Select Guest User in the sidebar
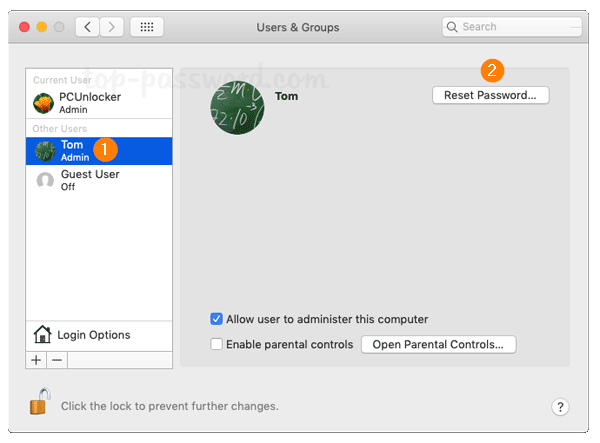The height and width of the screenshot is (443, 600). 99,180
